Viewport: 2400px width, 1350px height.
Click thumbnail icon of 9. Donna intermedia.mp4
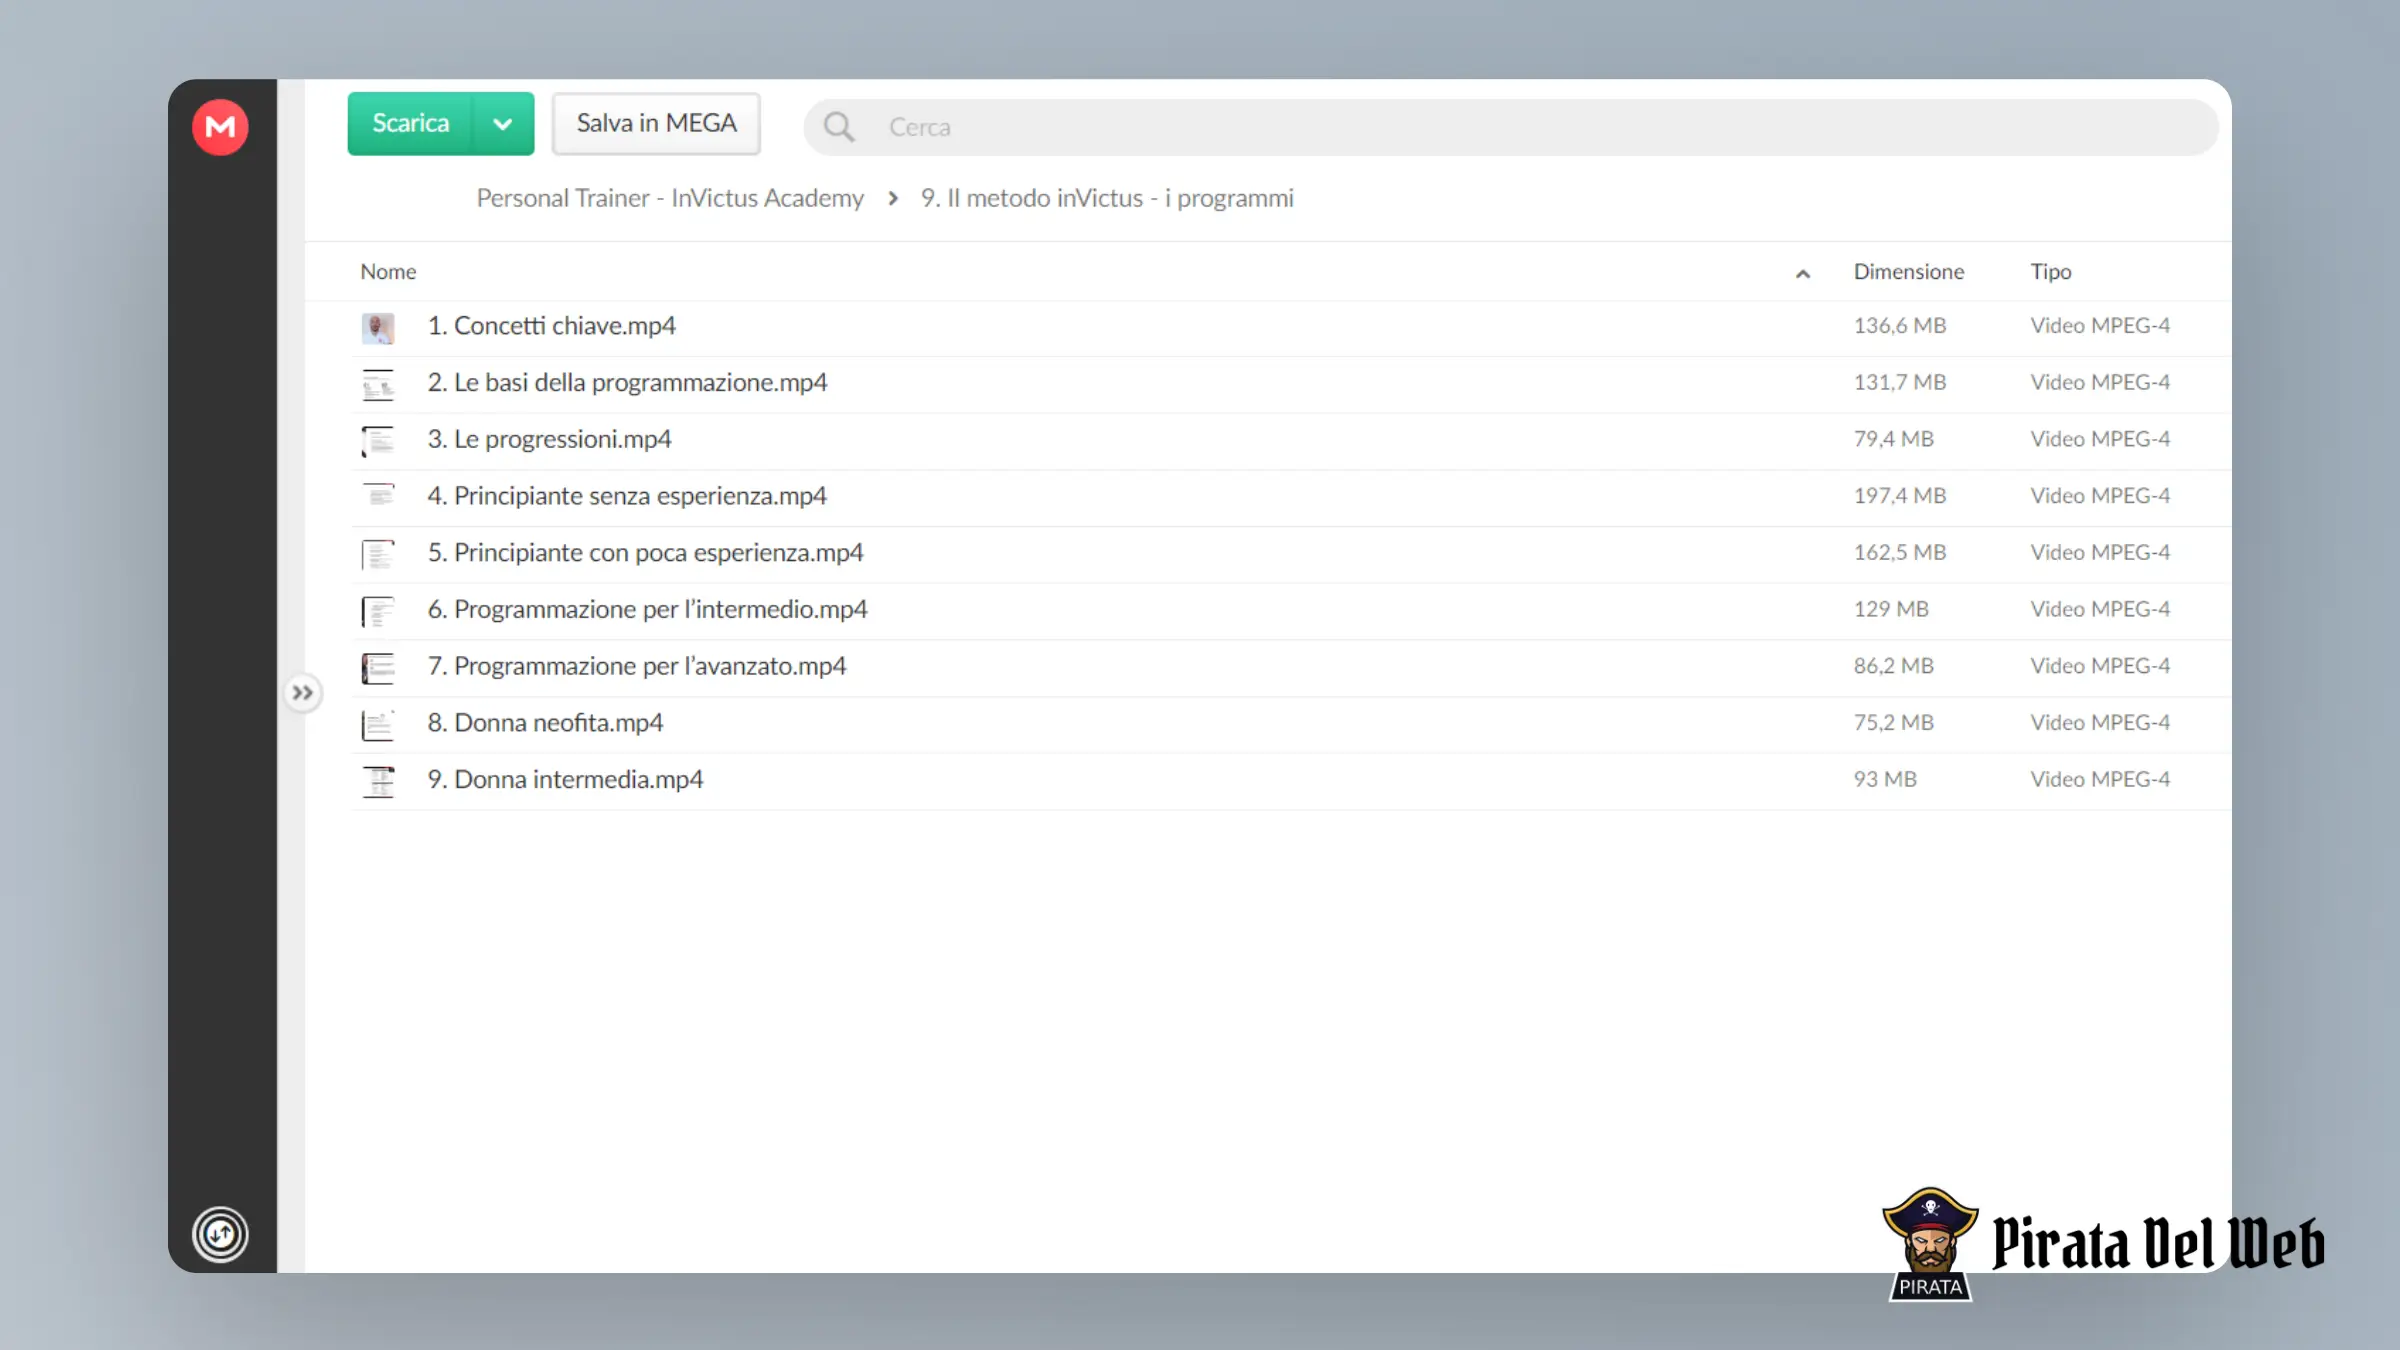(378, 781)
